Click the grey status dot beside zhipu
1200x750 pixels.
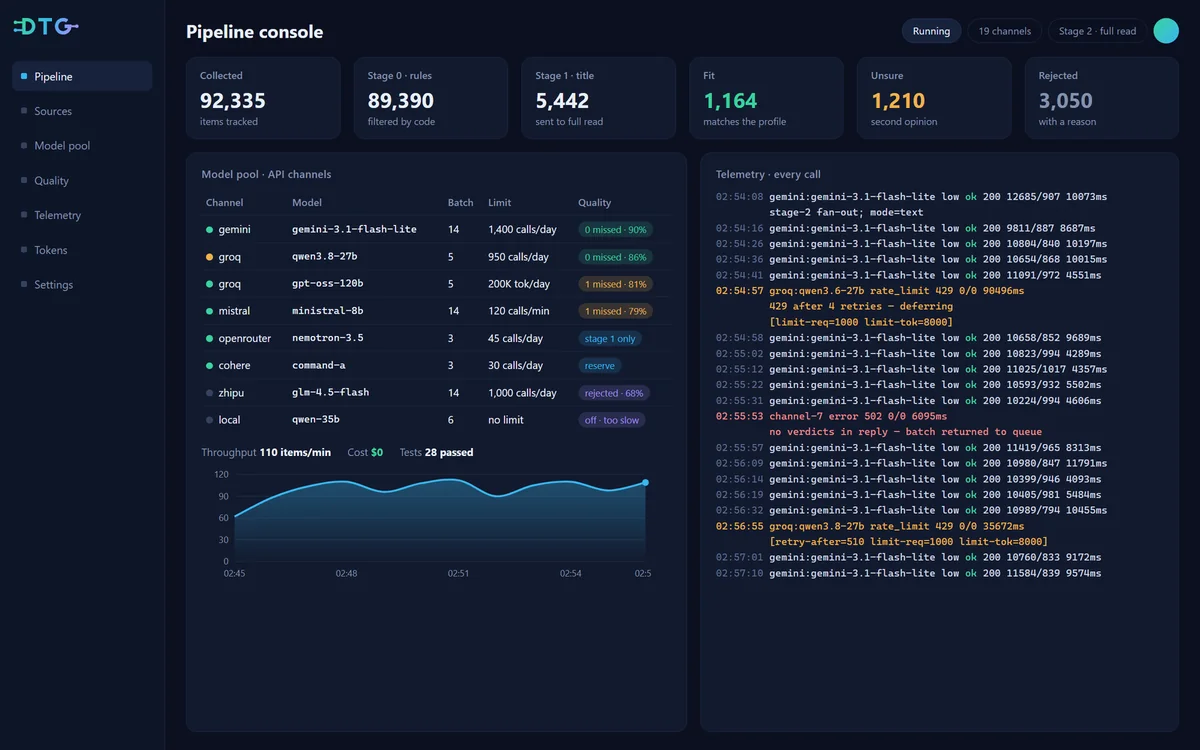[209, 393]
